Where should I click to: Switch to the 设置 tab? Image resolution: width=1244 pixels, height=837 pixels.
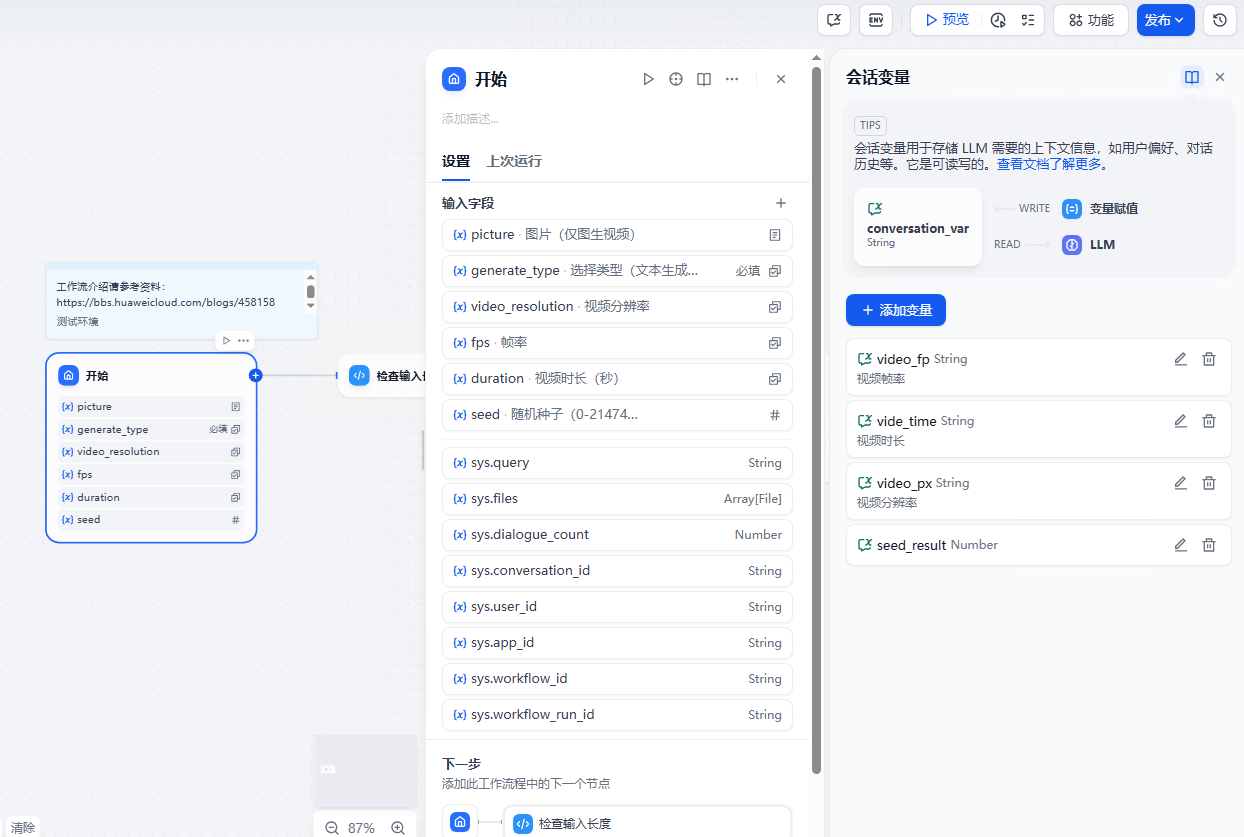click(455, 161)
